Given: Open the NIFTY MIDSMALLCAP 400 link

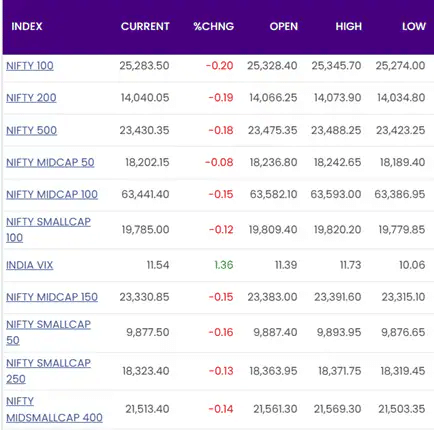Looking at the screenshot, I should (x=54, y=409).
